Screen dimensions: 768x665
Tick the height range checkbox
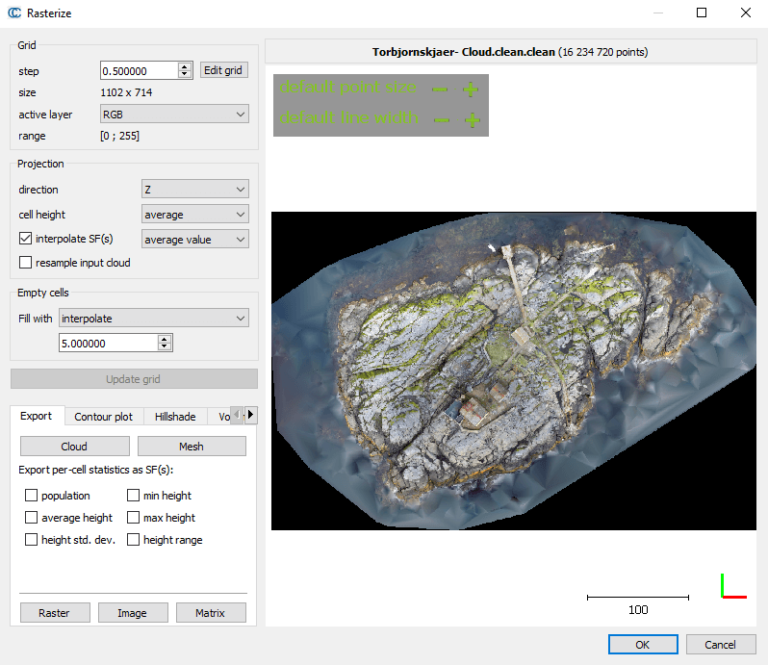click(x=133, y=539)
